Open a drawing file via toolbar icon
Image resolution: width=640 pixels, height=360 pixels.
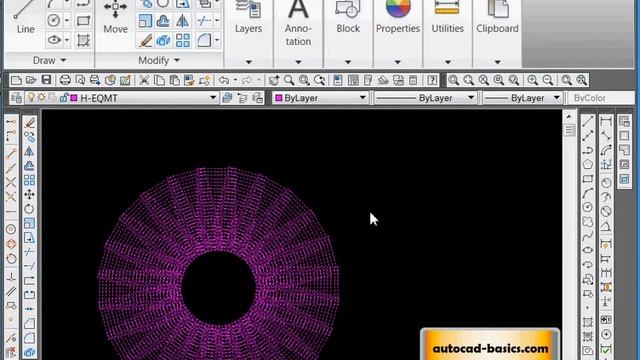pyautogui.click(x=31, y=80)
